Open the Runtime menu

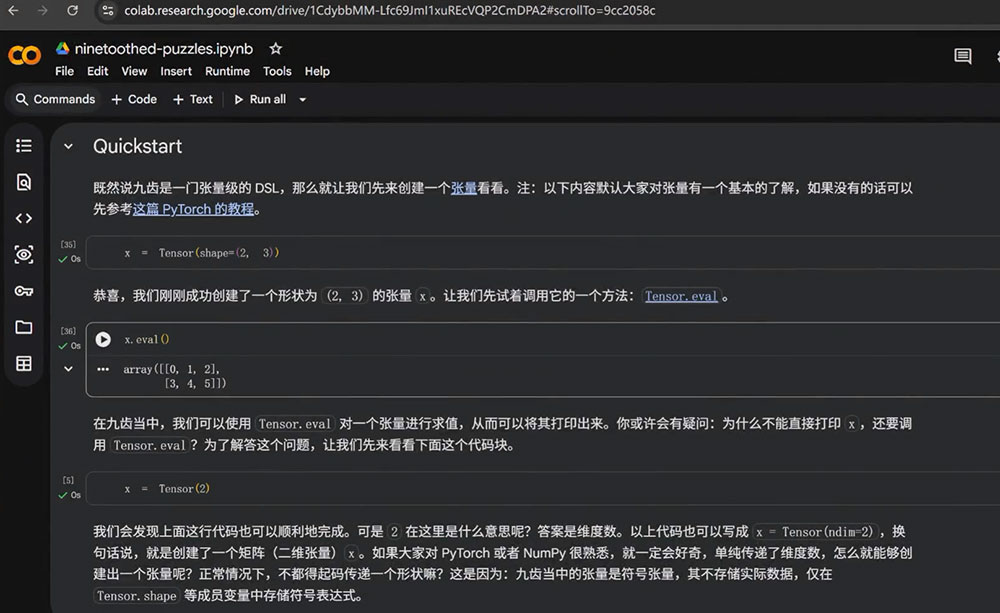tap(227, 71)
